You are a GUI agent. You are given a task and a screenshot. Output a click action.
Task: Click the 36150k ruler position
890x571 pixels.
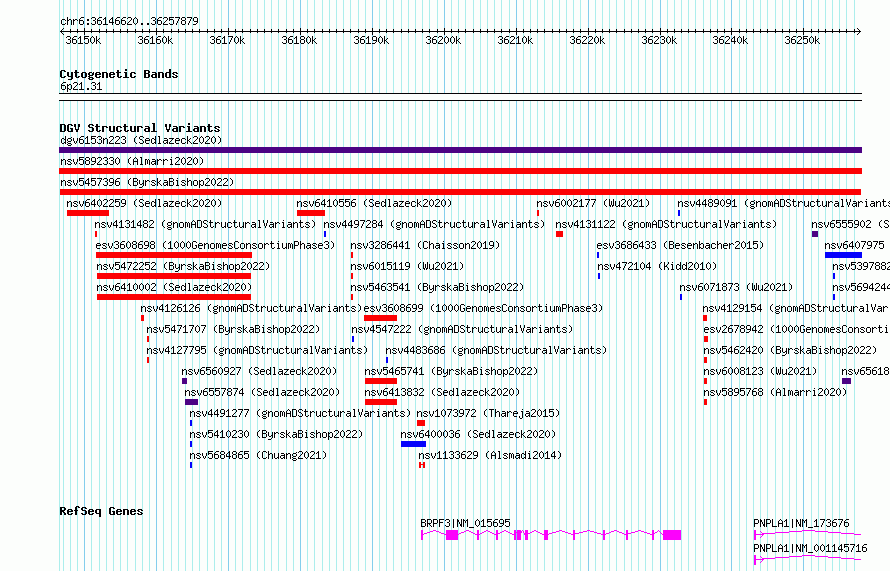point(83,41)
